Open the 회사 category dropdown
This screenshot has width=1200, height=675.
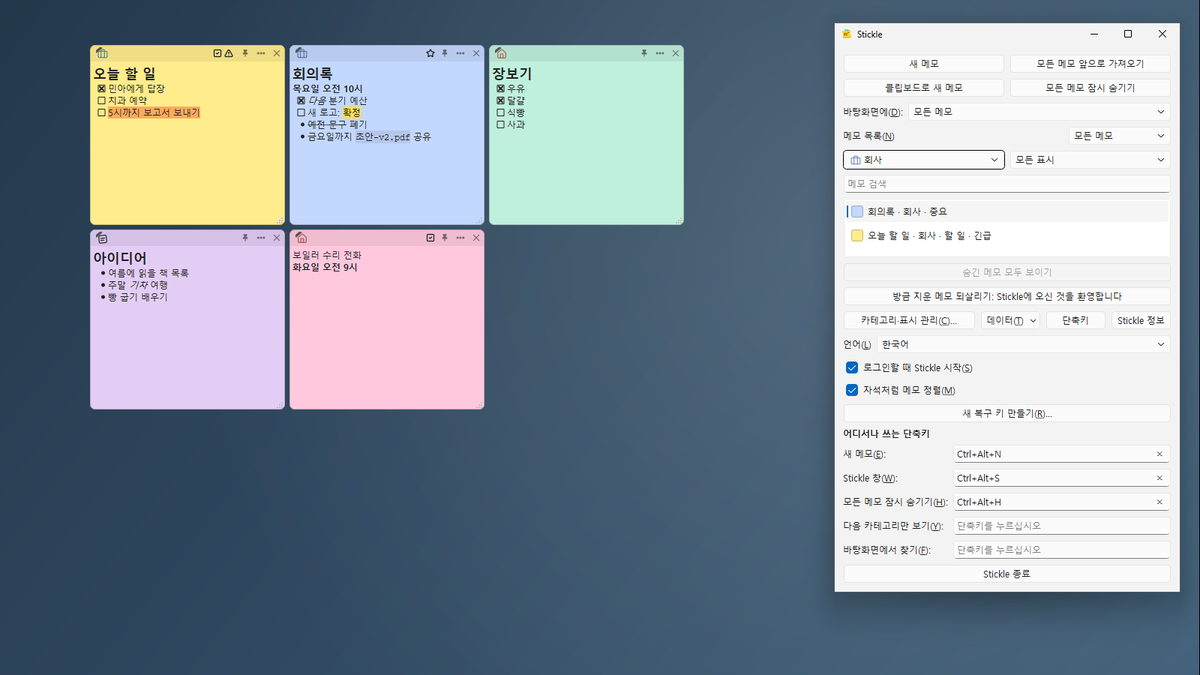click(923, 160)
